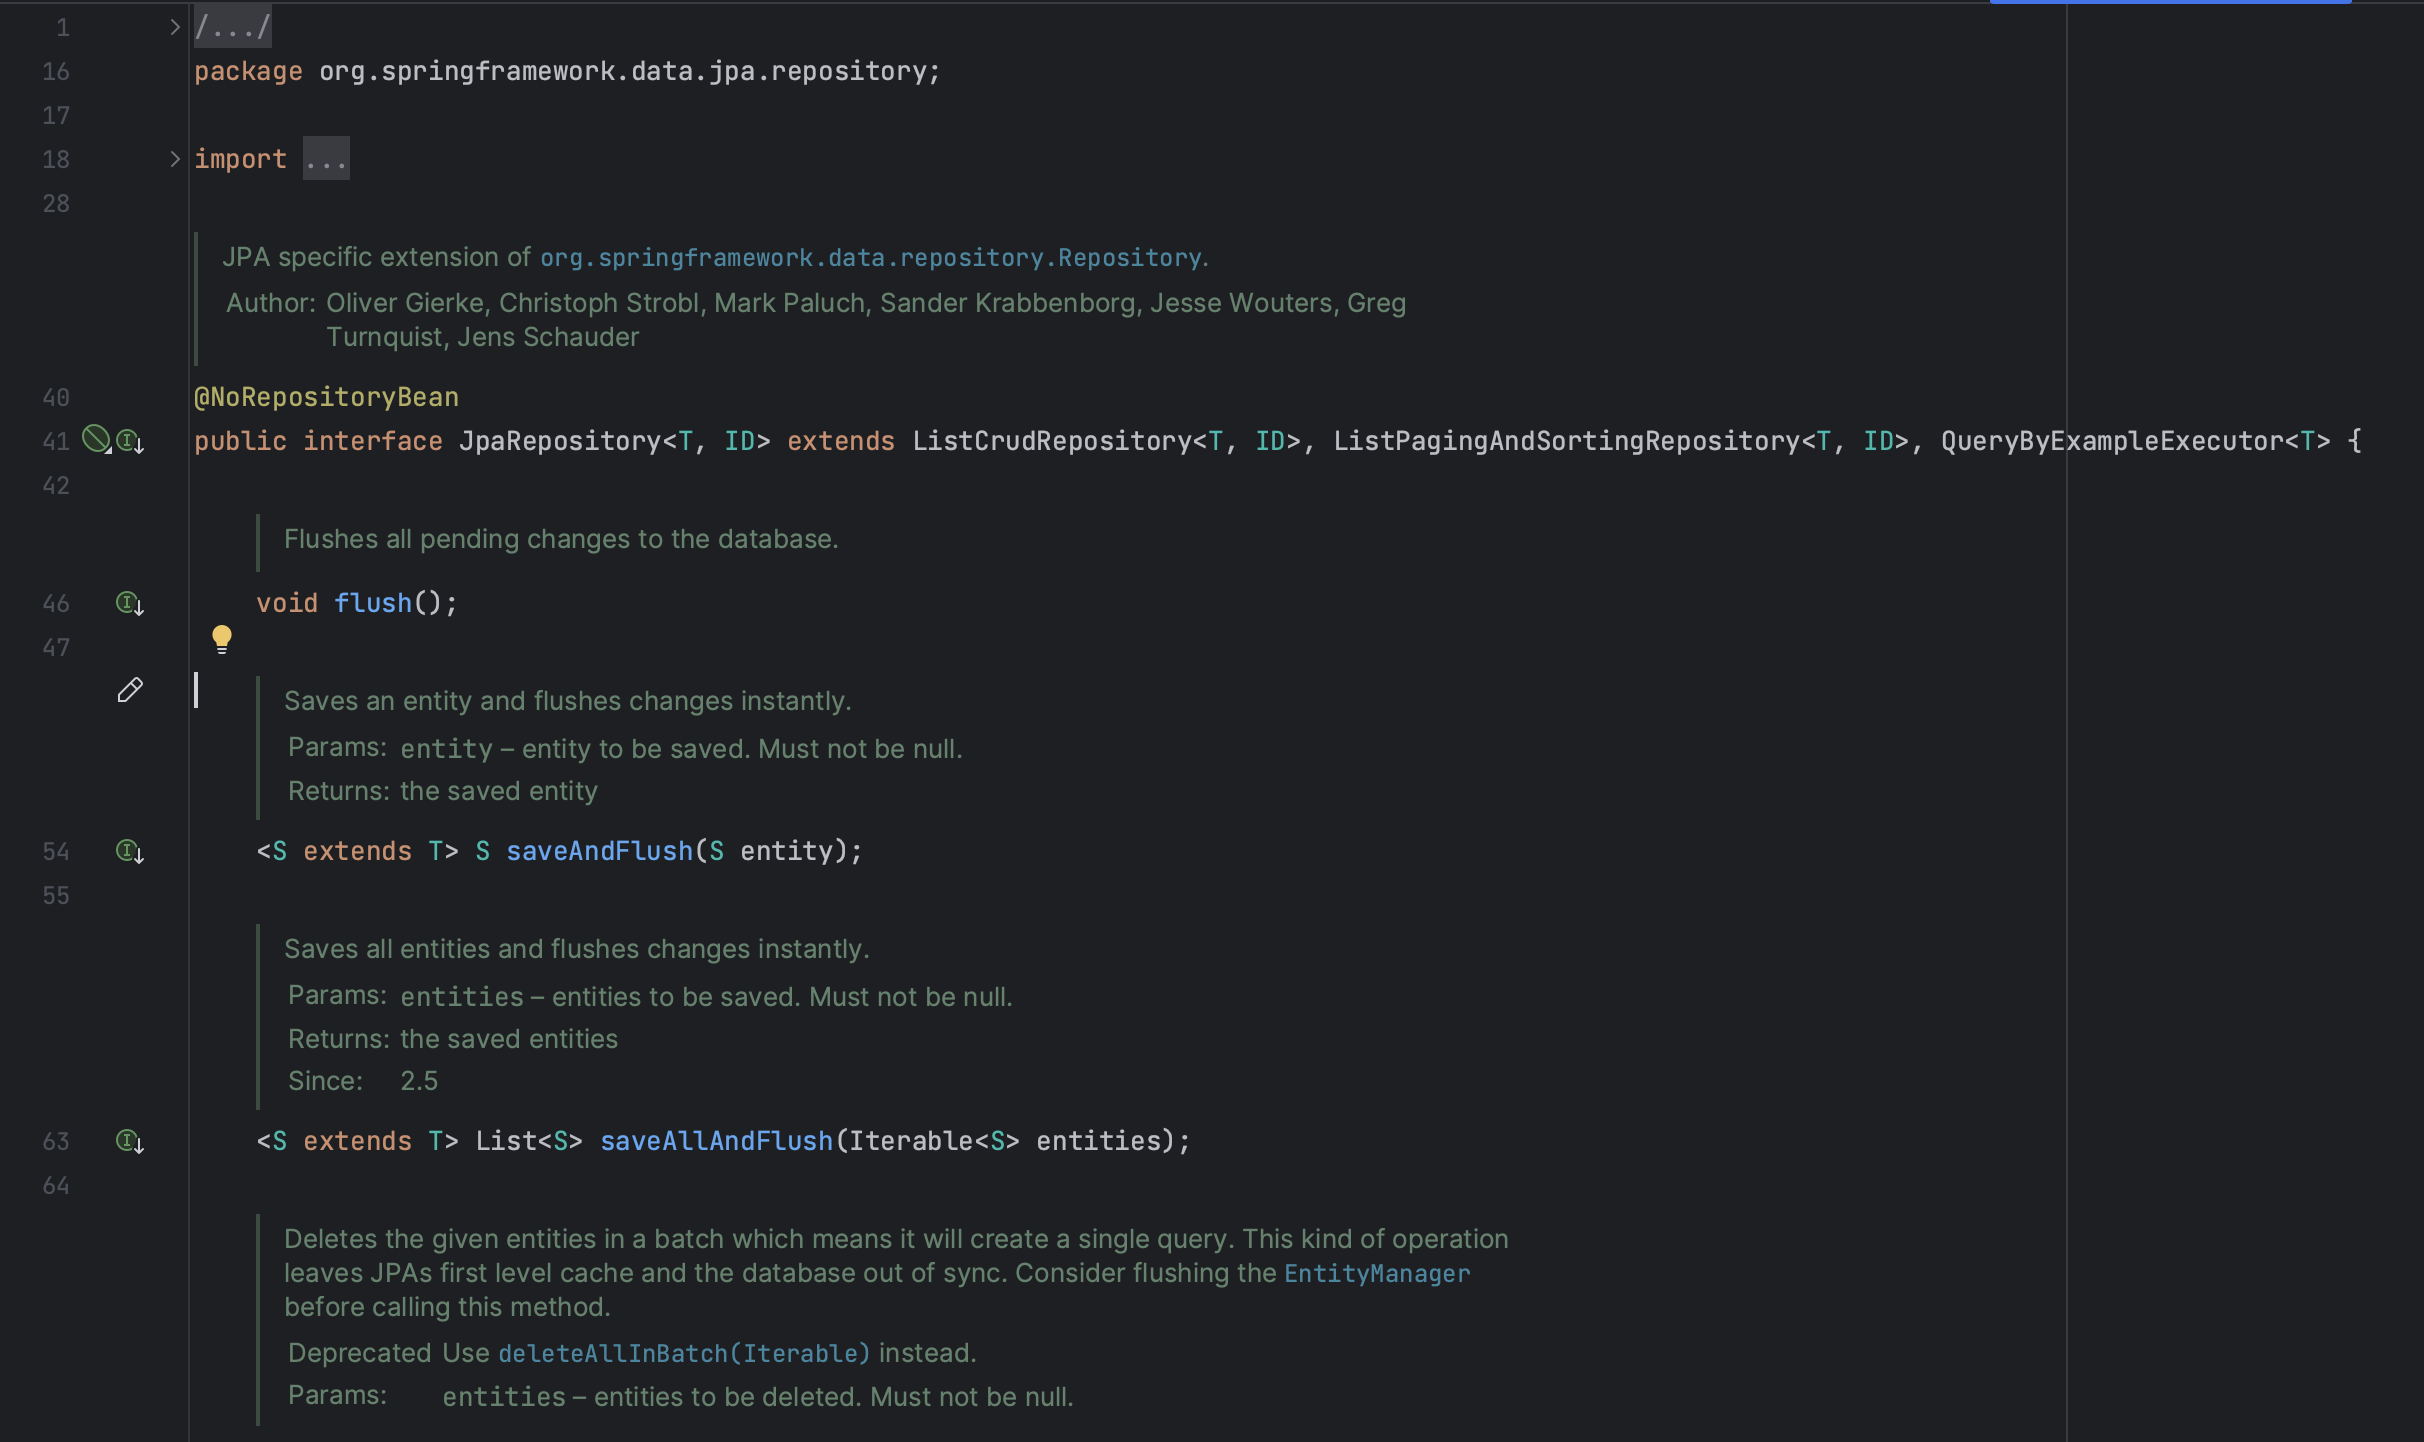Click the implemented-method icon beside flush()
Viewport: 2424px width, 1442px height.
pos(130,603)
